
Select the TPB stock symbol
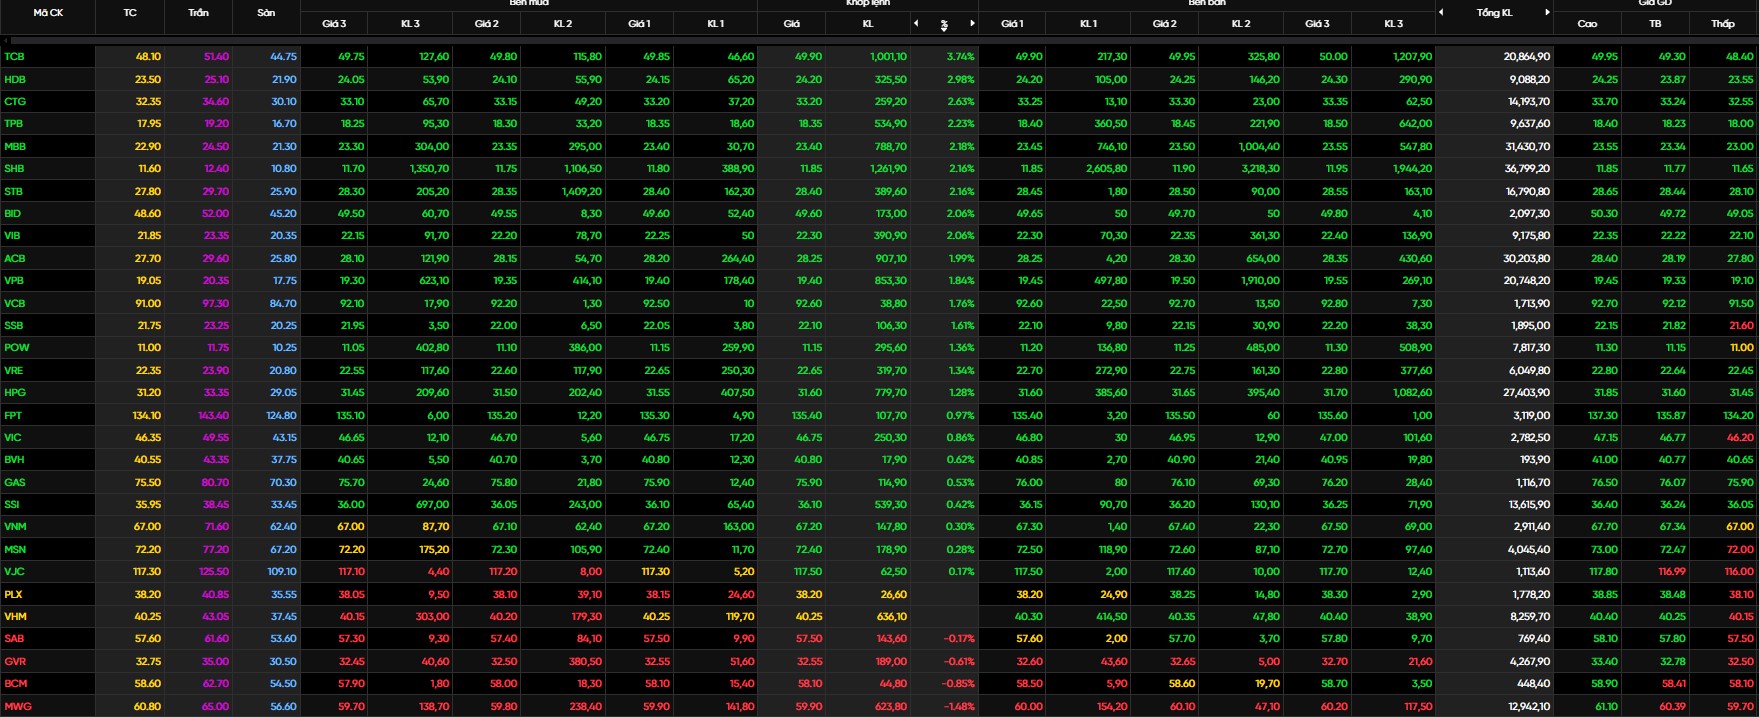[14, 123]
